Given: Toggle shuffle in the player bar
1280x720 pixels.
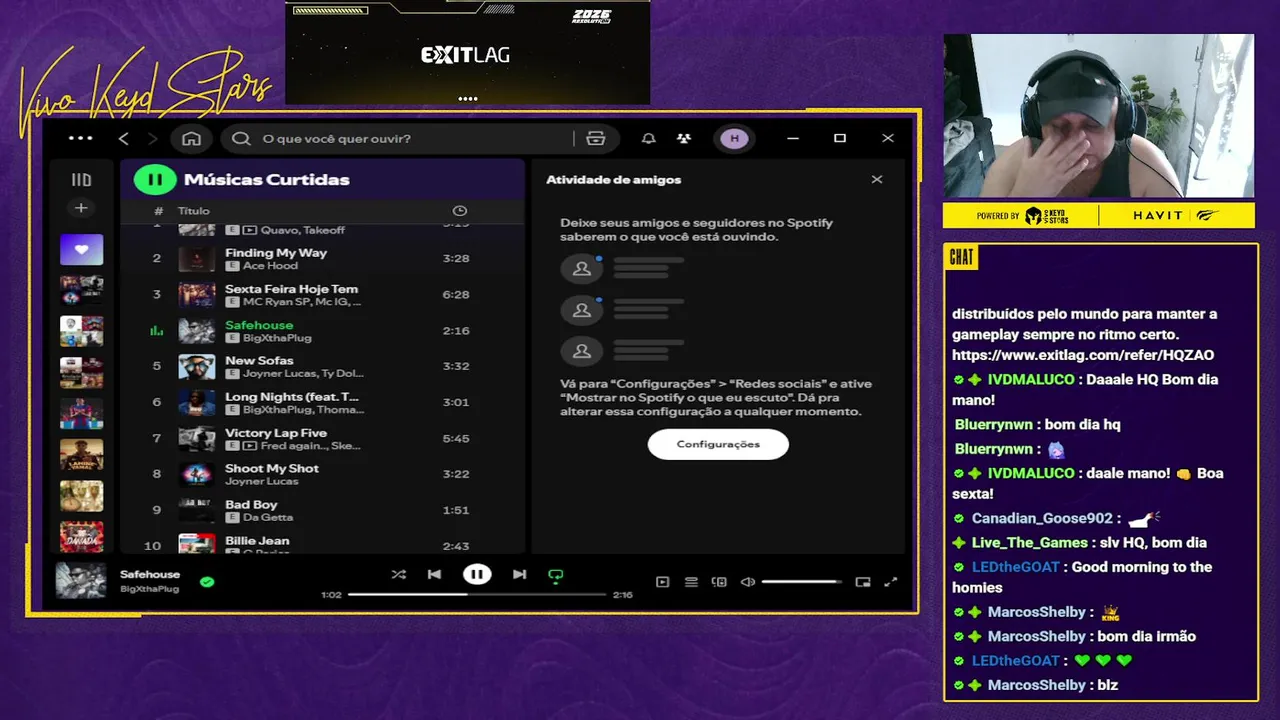Looking at the screenshot, I should [399, 575].
